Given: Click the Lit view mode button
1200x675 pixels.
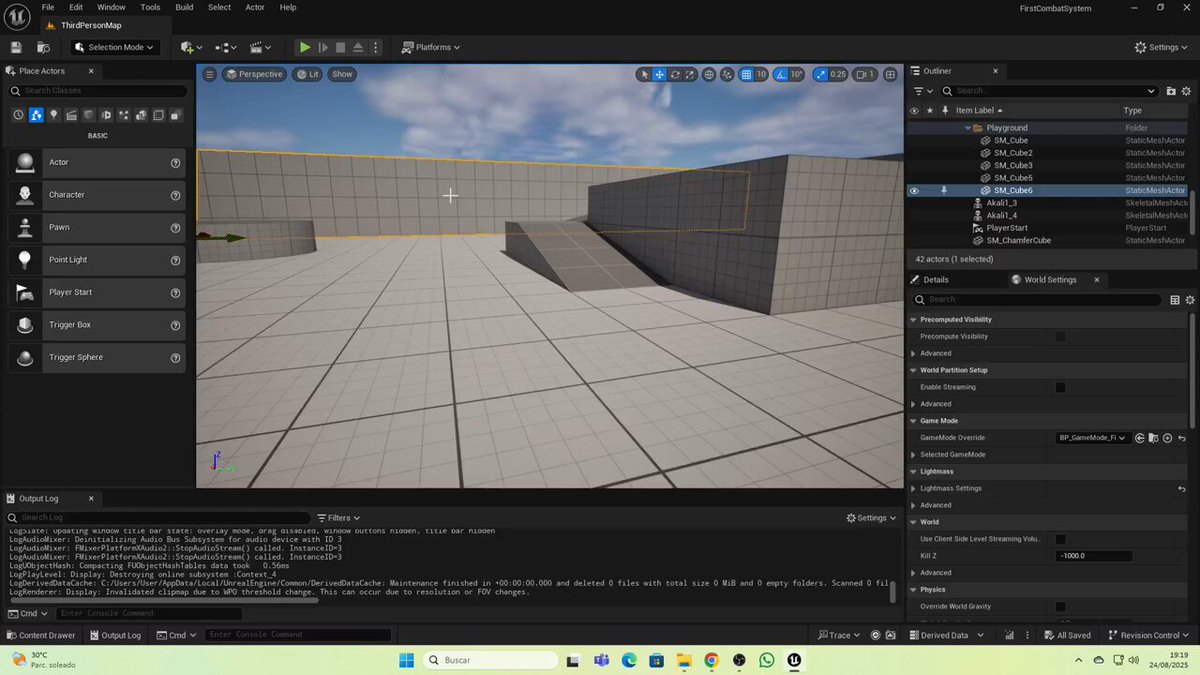Looking at the screenshot, I should [x=307, y=74].
